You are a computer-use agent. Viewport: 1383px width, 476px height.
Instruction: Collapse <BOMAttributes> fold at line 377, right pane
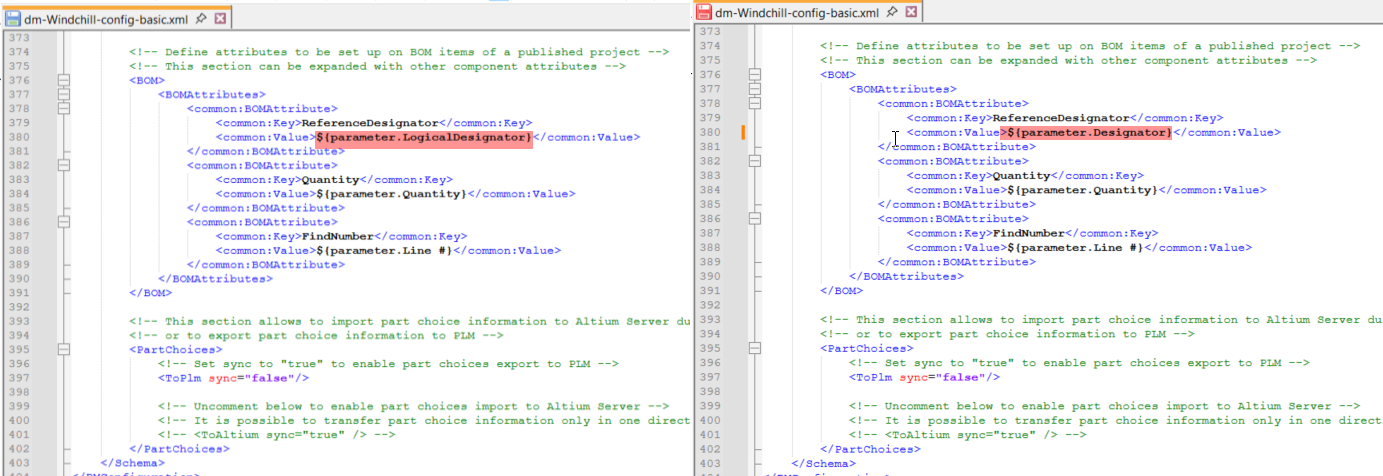pos(755,89)
